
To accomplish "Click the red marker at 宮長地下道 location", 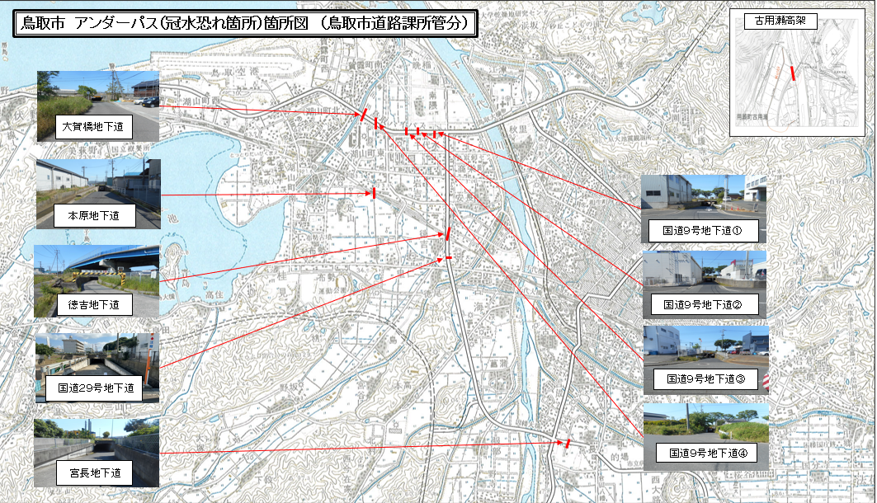I will pyautogui.click(x=568, y=443).
